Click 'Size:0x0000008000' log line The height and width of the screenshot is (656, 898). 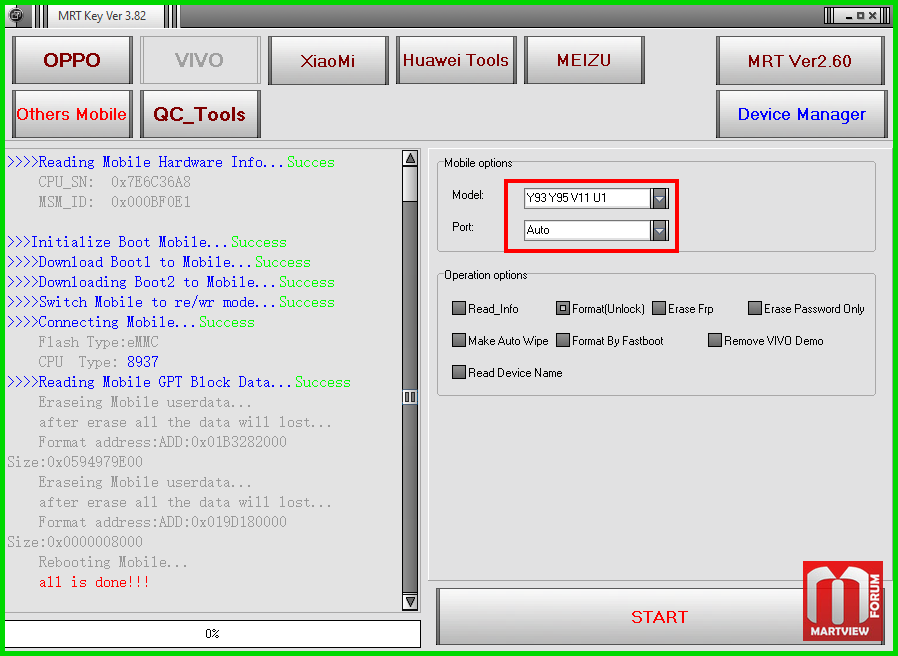click(75, 543)
